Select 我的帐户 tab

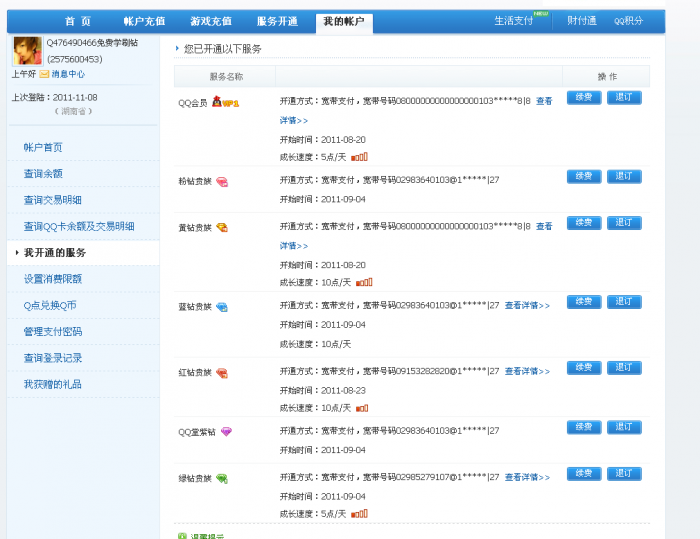pos(344,22)
